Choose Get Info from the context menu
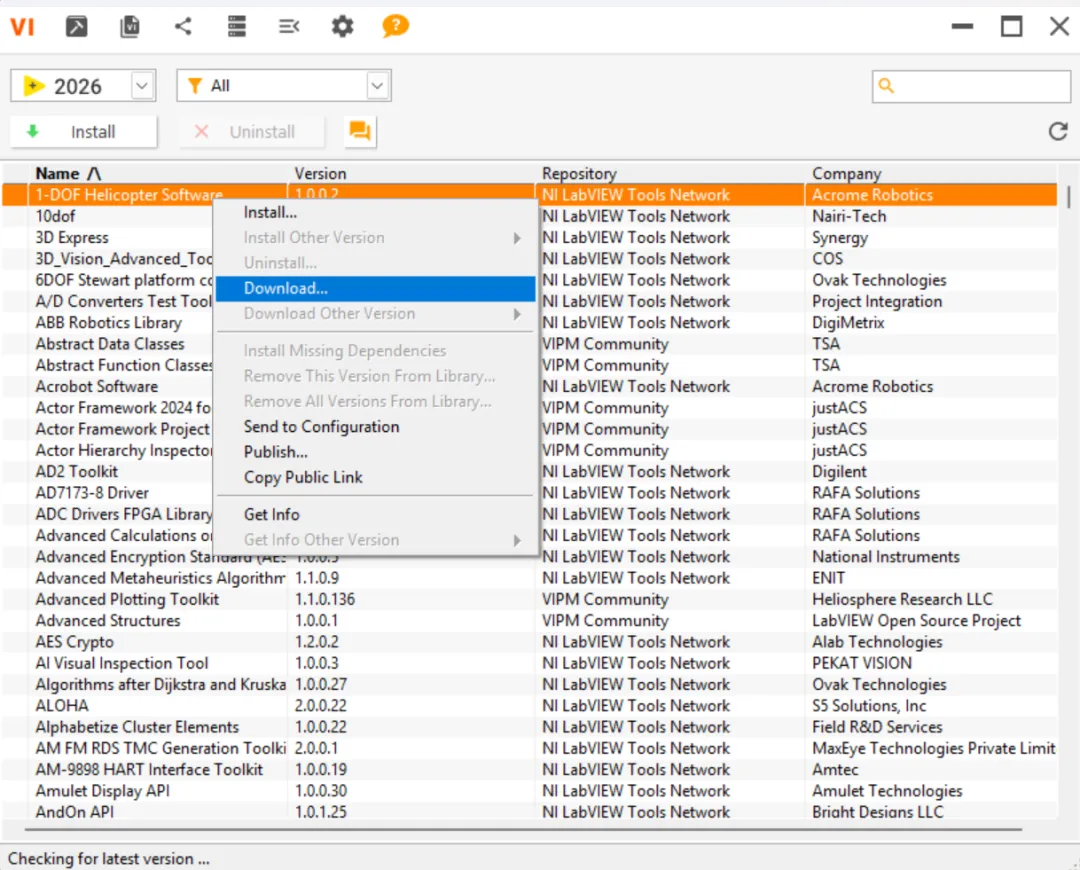Viewport: 1080px width, 870px height. [272, 514]
